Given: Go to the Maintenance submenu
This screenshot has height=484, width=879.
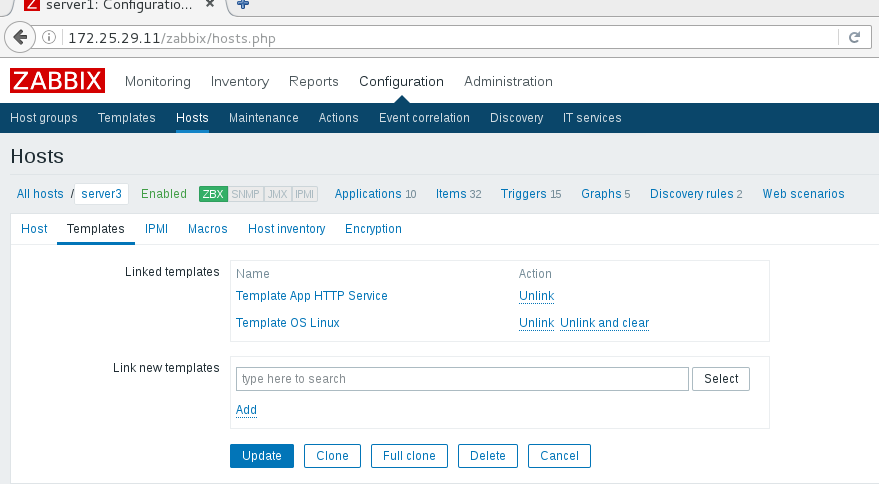Looking at the screenshot, I should pos(263,118).
